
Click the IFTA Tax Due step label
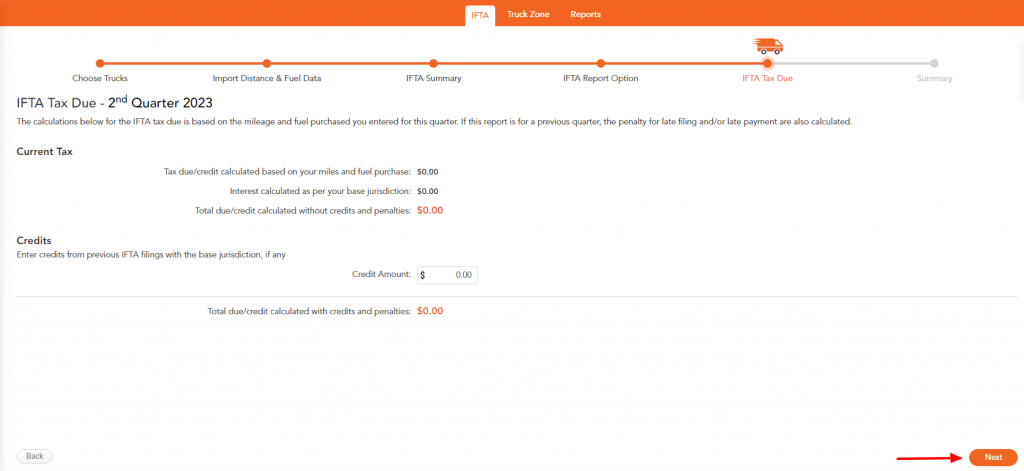(767, 78)
